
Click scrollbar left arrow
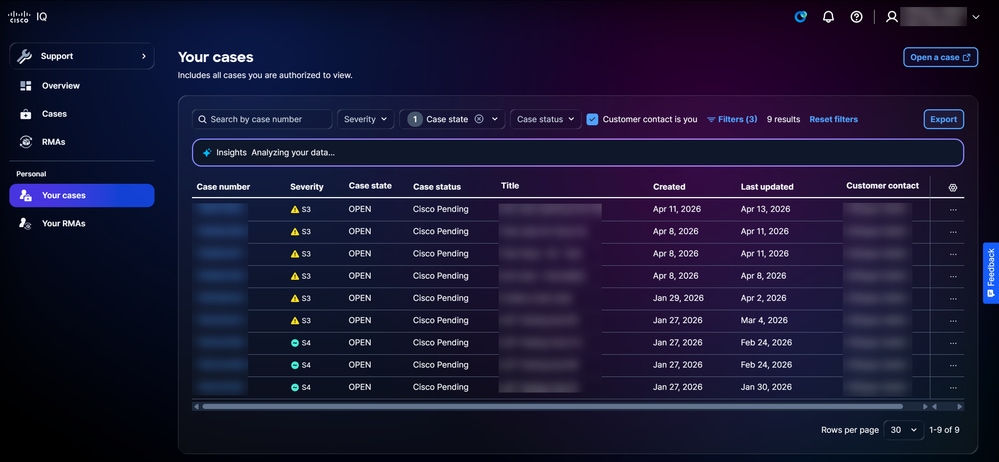coord(196,406)
